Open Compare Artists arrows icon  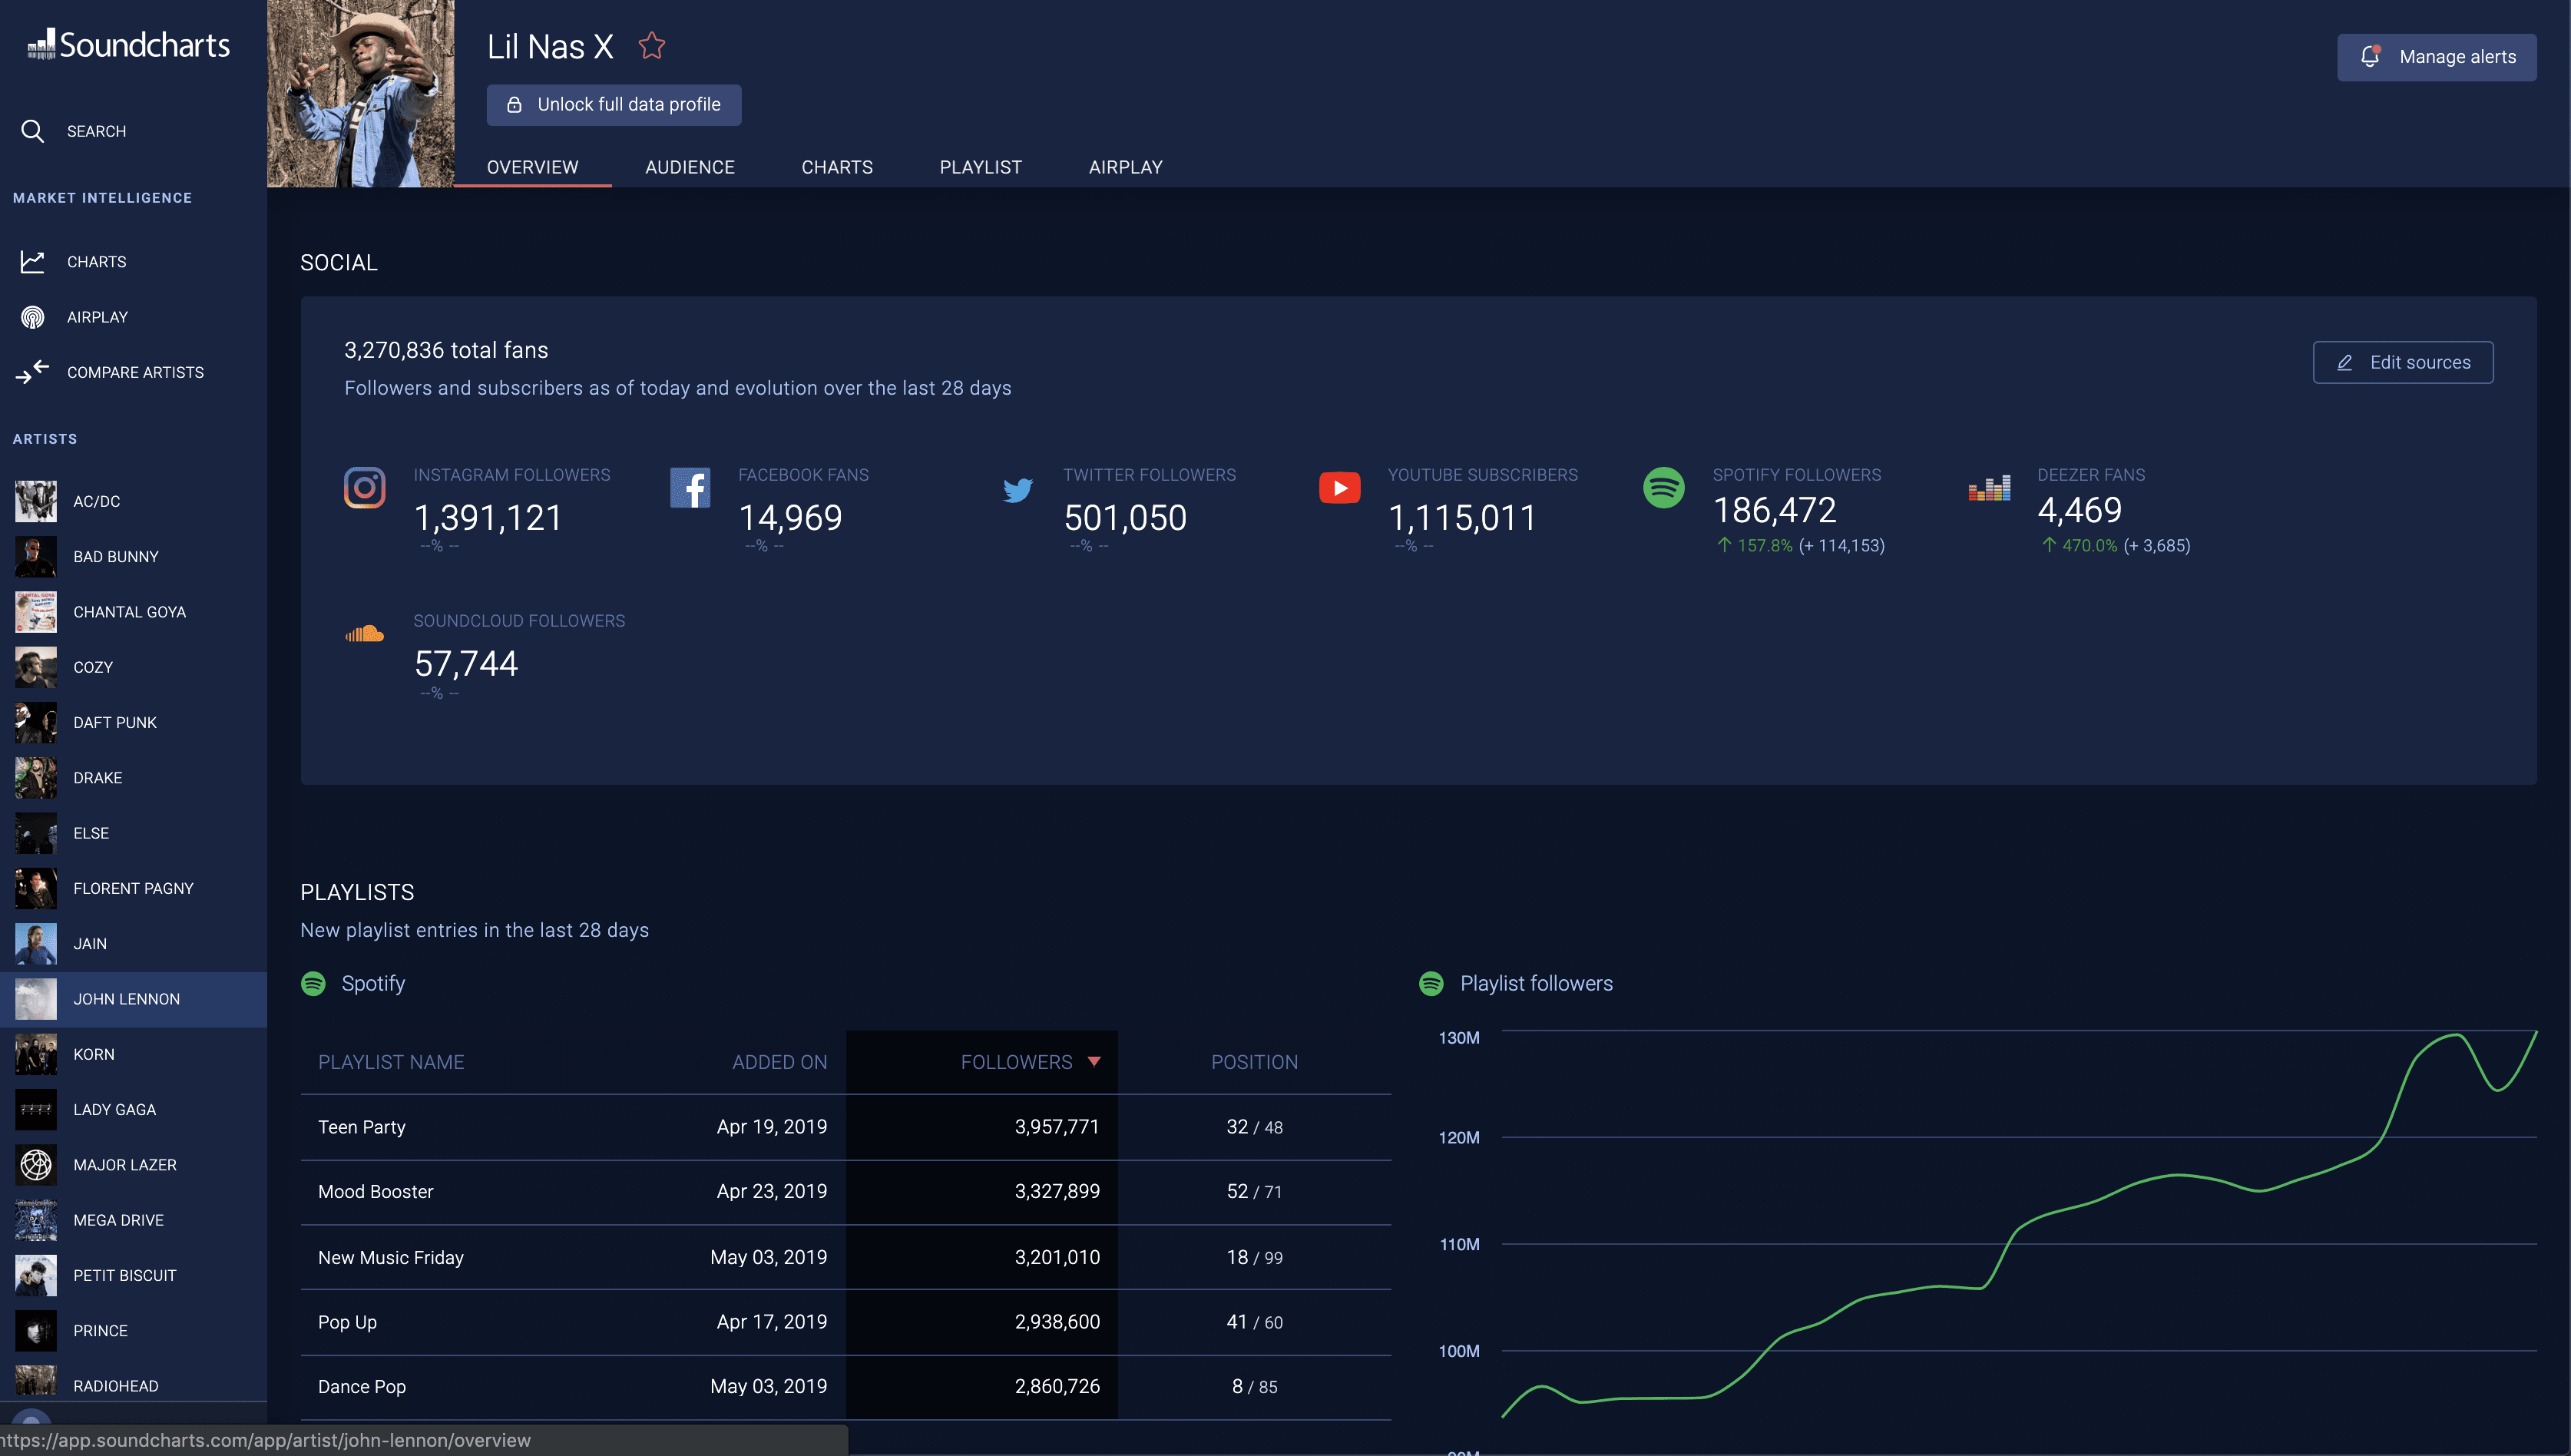click(x=33, y=372)
